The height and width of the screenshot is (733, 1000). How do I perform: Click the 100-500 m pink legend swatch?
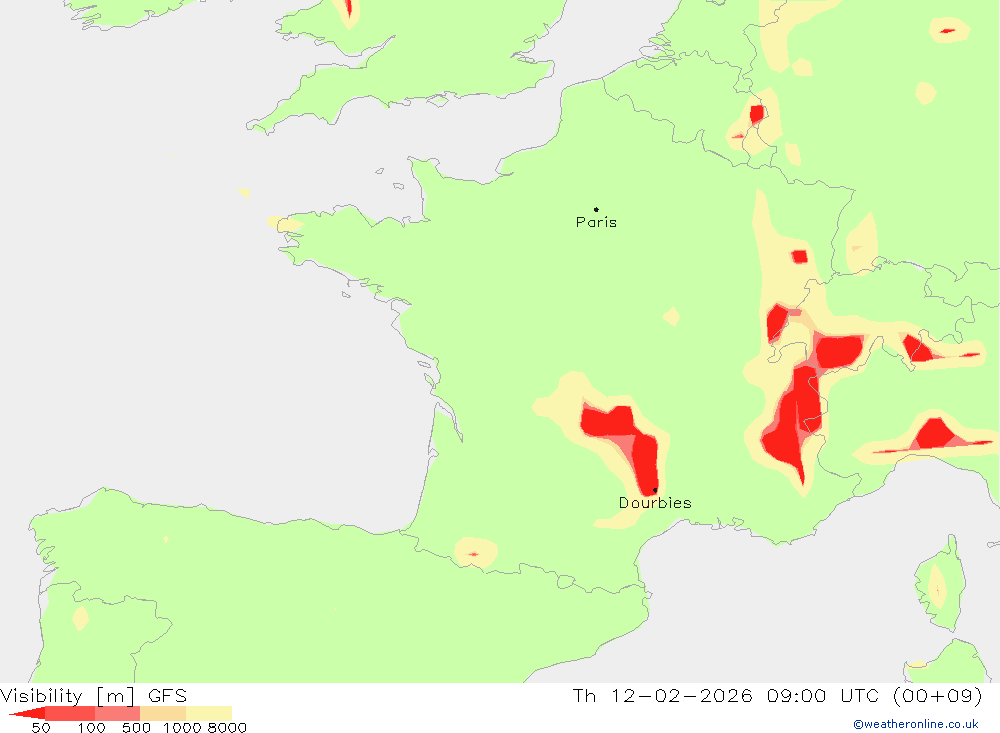tap(117, 713)
